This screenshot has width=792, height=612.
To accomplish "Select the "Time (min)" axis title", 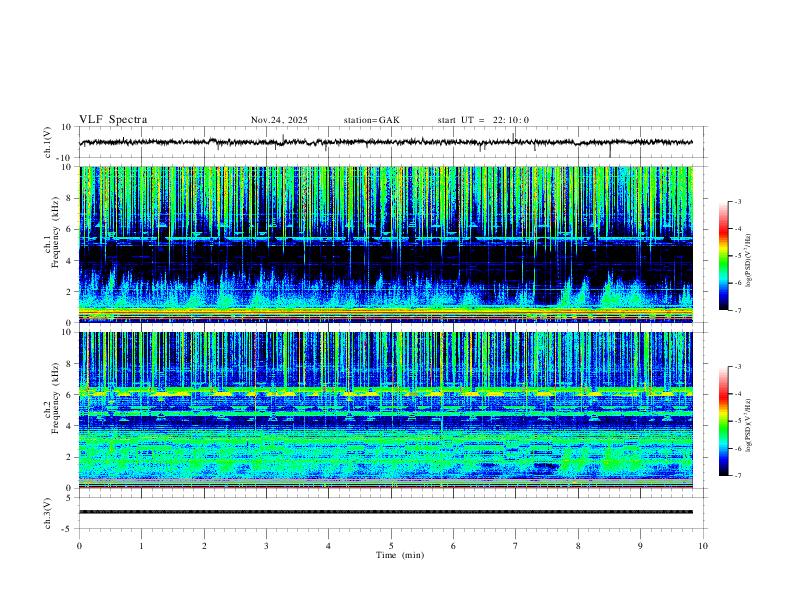I will [x=400, y=555].
